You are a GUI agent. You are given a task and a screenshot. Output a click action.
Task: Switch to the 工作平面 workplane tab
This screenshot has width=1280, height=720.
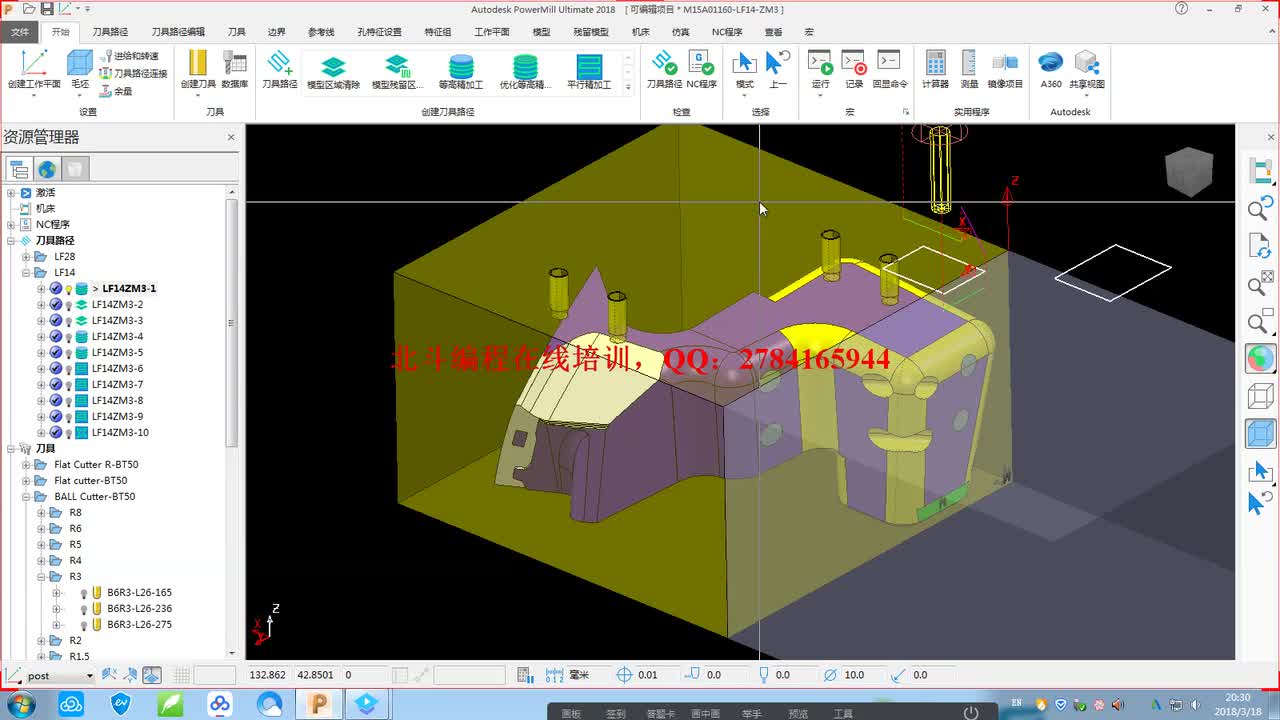tap(491, 32)
